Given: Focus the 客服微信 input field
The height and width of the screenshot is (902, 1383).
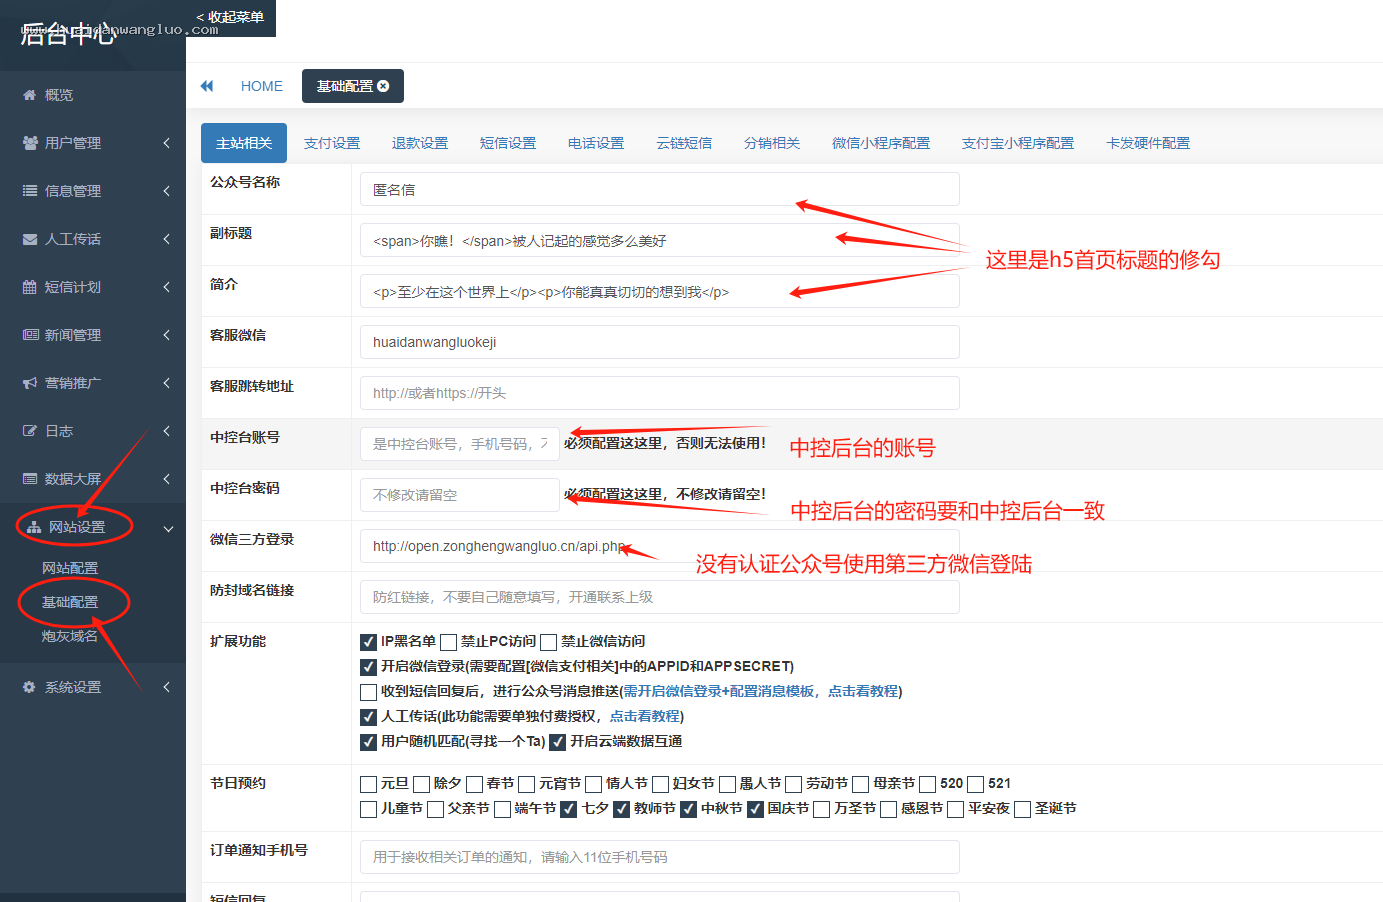Looking at the screenshot, I should tap(660, 342).
